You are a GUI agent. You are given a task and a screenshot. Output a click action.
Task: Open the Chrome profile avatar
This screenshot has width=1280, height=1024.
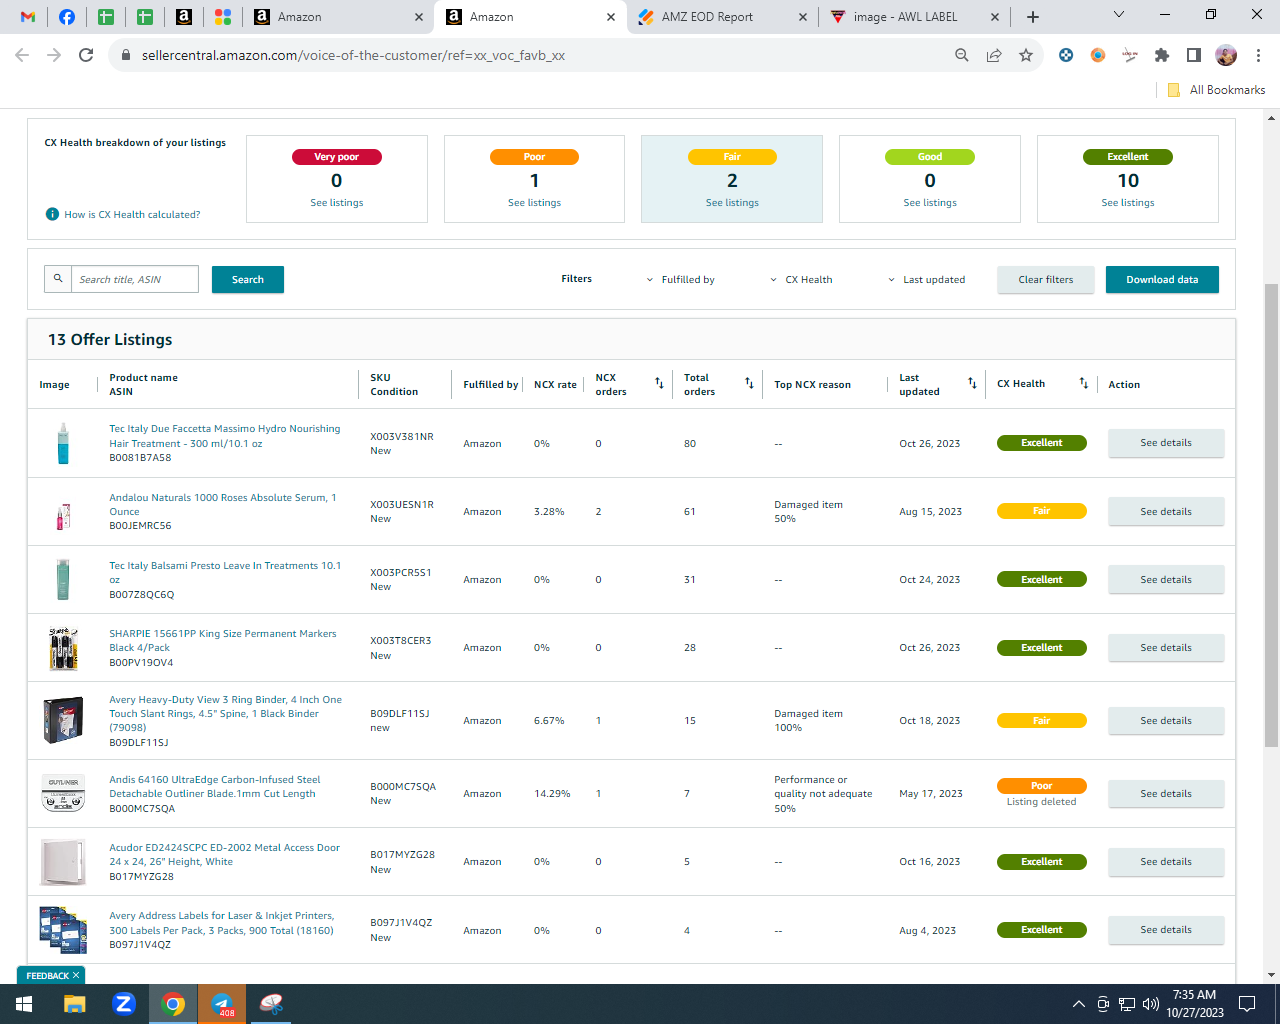[1226, 55]
